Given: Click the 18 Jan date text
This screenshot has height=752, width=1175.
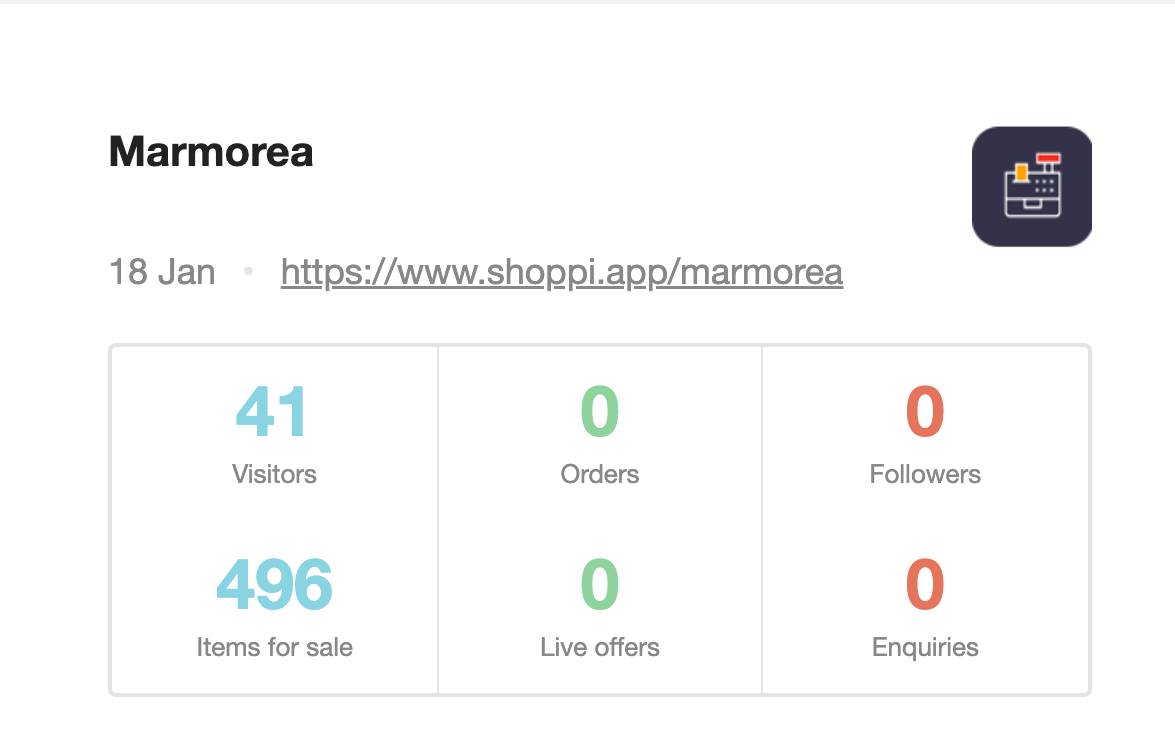Looking at the screenshot, I should [162, 272].
